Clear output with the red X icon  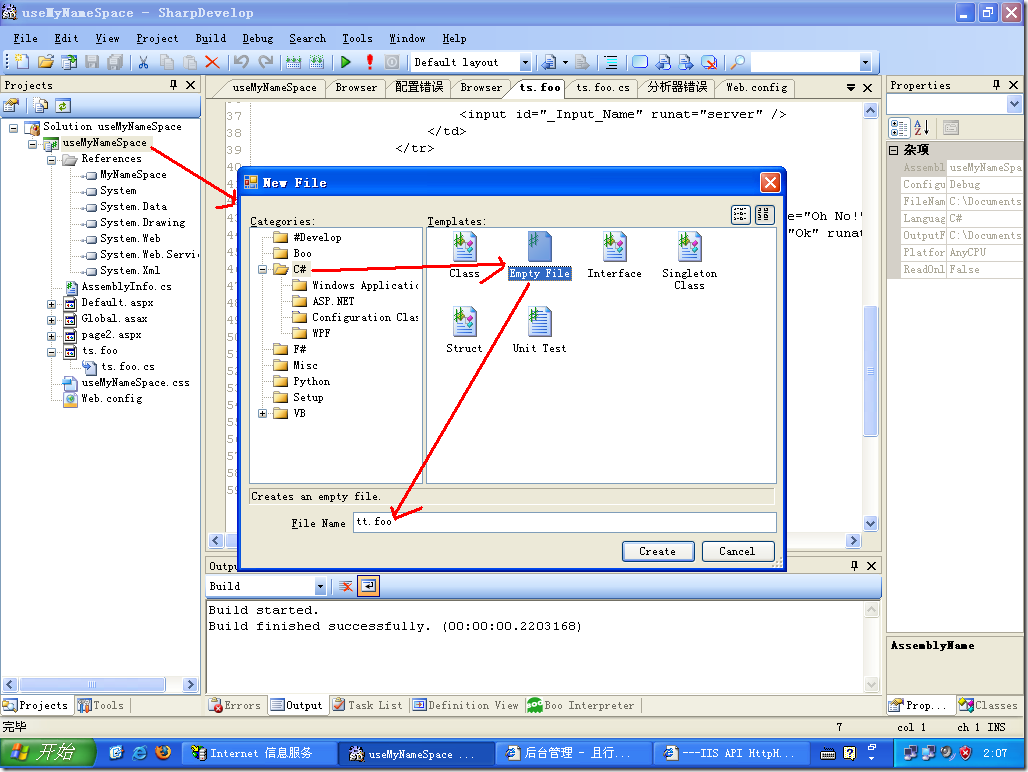pyautogui.click(x=346, y=586)
